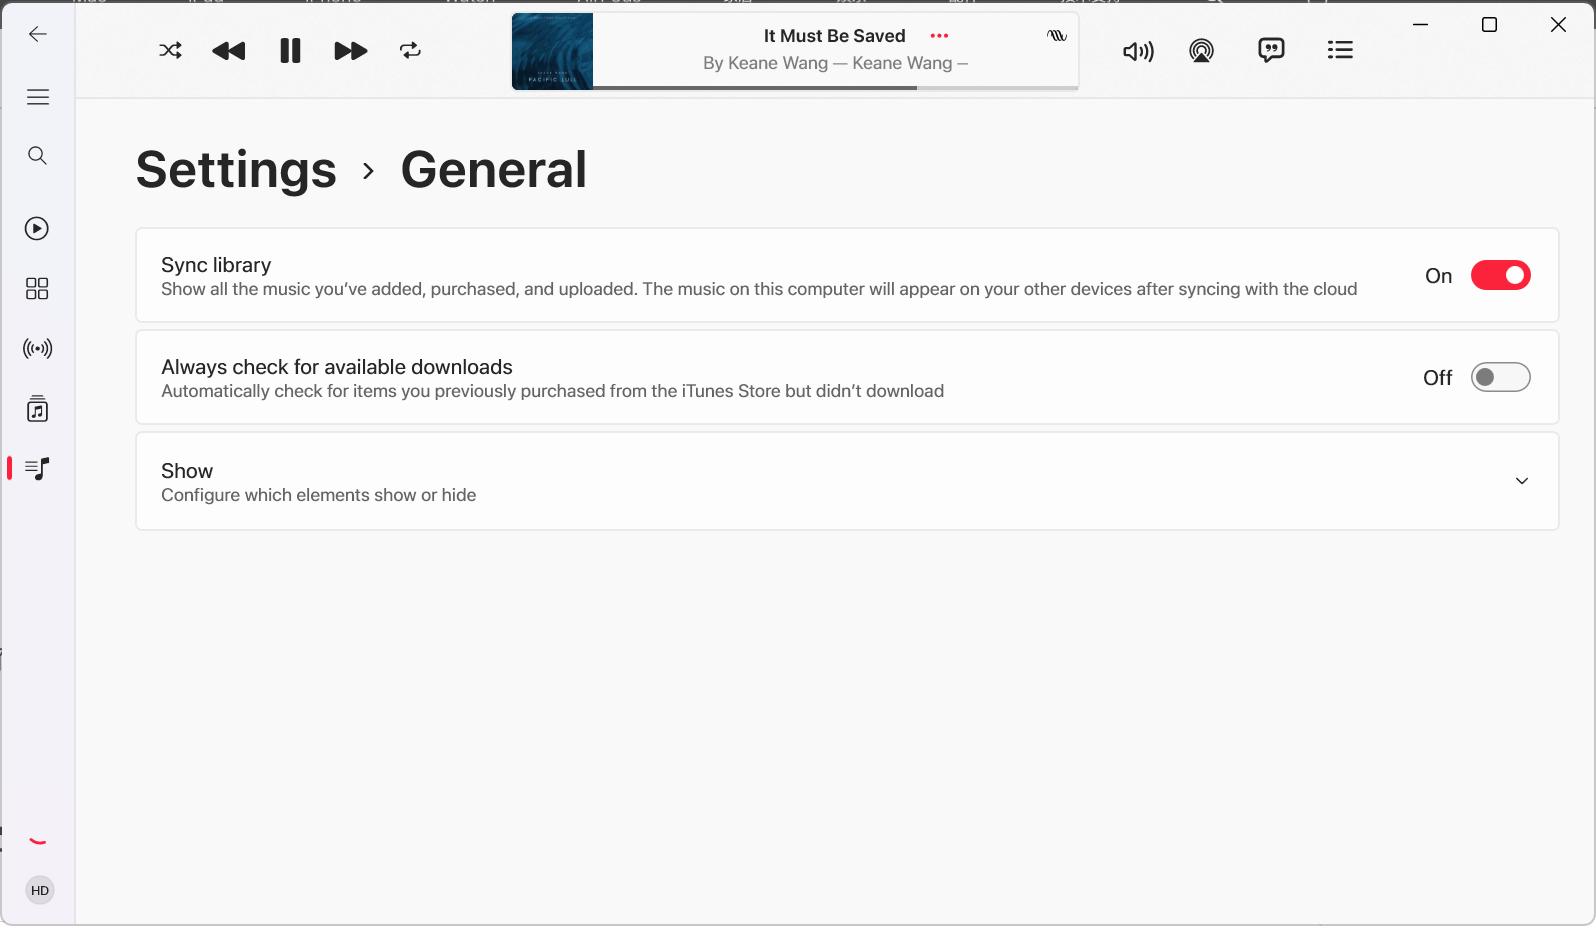Open search from the sidebar
Screen dimensions: 1596x926
pos(38,155)
